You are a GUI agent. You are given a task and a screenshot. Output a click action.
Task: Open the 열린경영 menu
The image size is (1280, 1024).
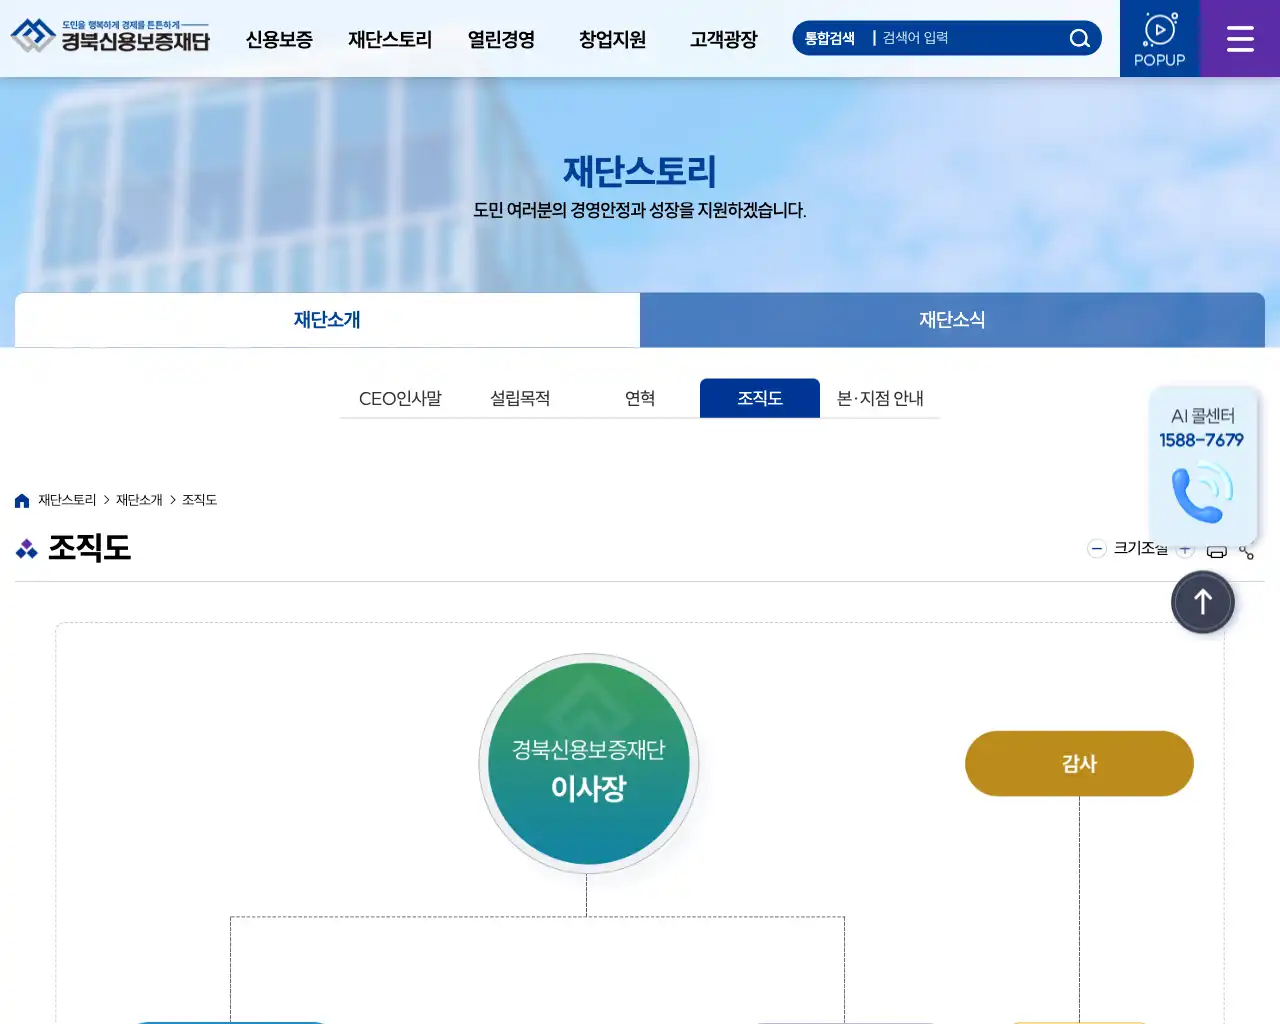pyautogui.click(x=501, y=39)
